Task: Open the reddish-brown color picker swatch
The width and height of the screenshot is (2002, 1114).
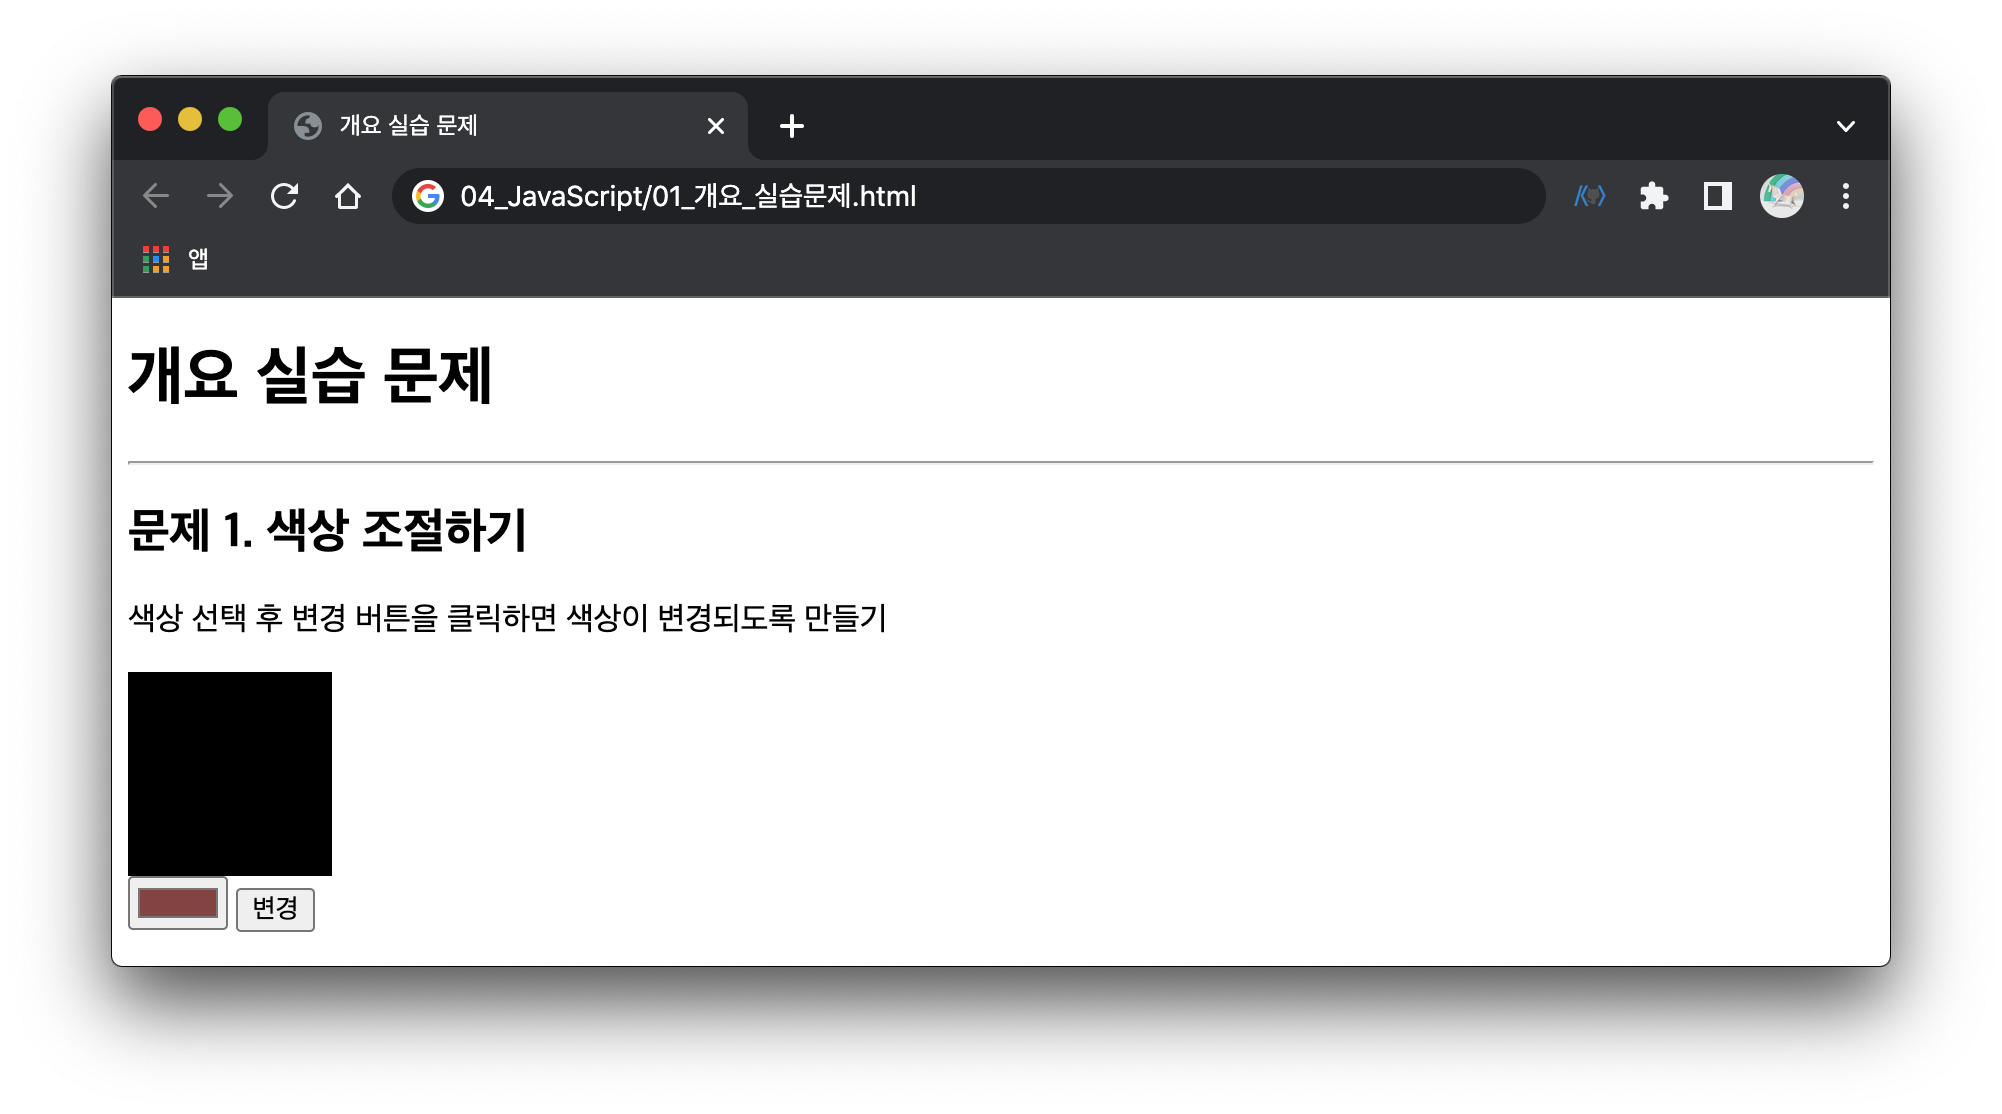Action: coord(178,903)
